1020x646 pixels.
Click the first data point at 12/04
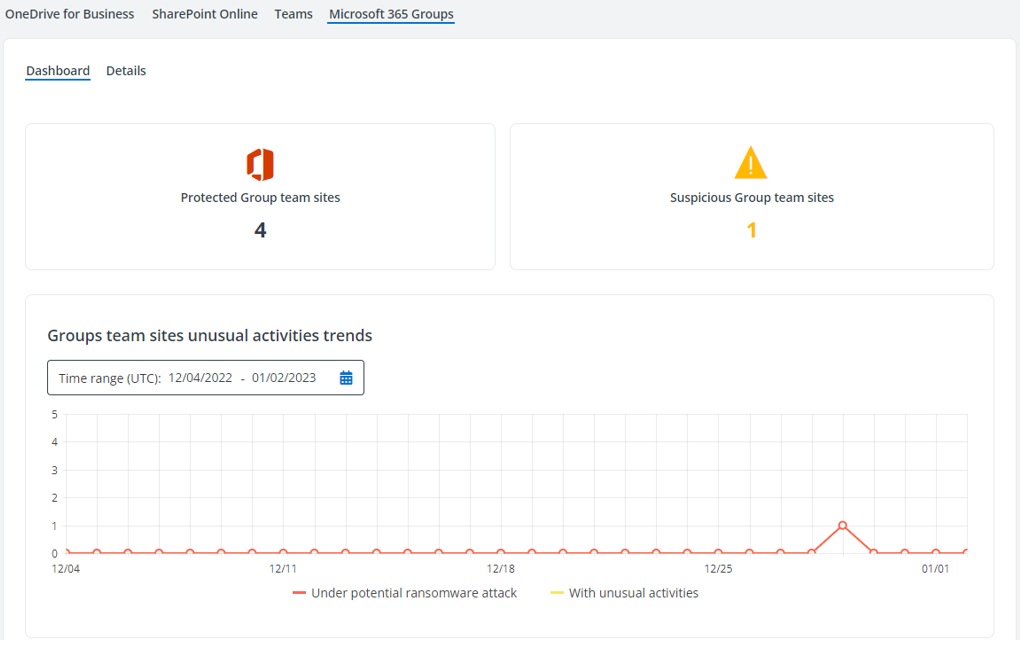click(67, 552)
